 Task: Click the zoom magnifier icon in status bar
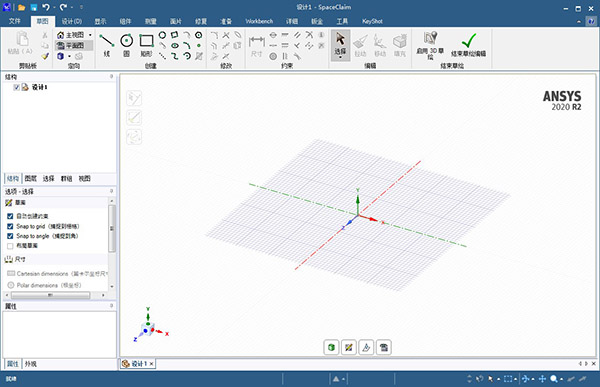(x=553, y=379)
